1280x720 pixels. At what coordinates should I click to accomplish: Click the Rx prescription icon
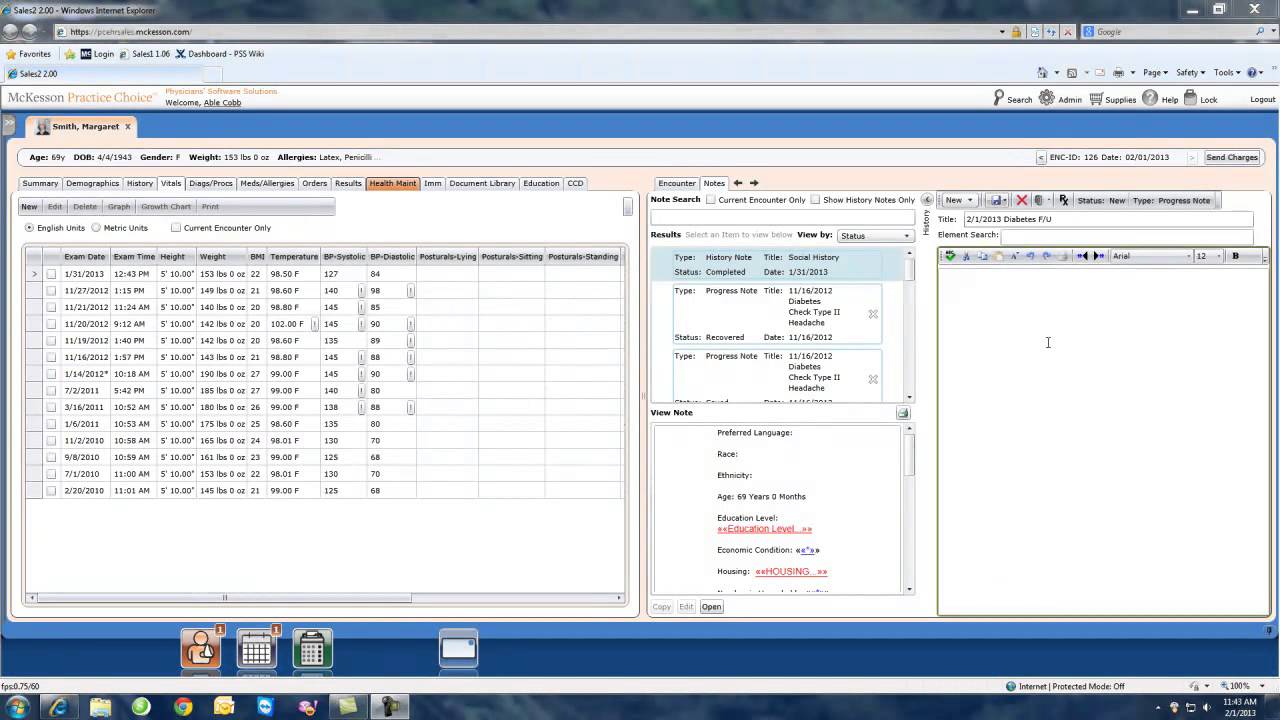(x=1064, y=200)
